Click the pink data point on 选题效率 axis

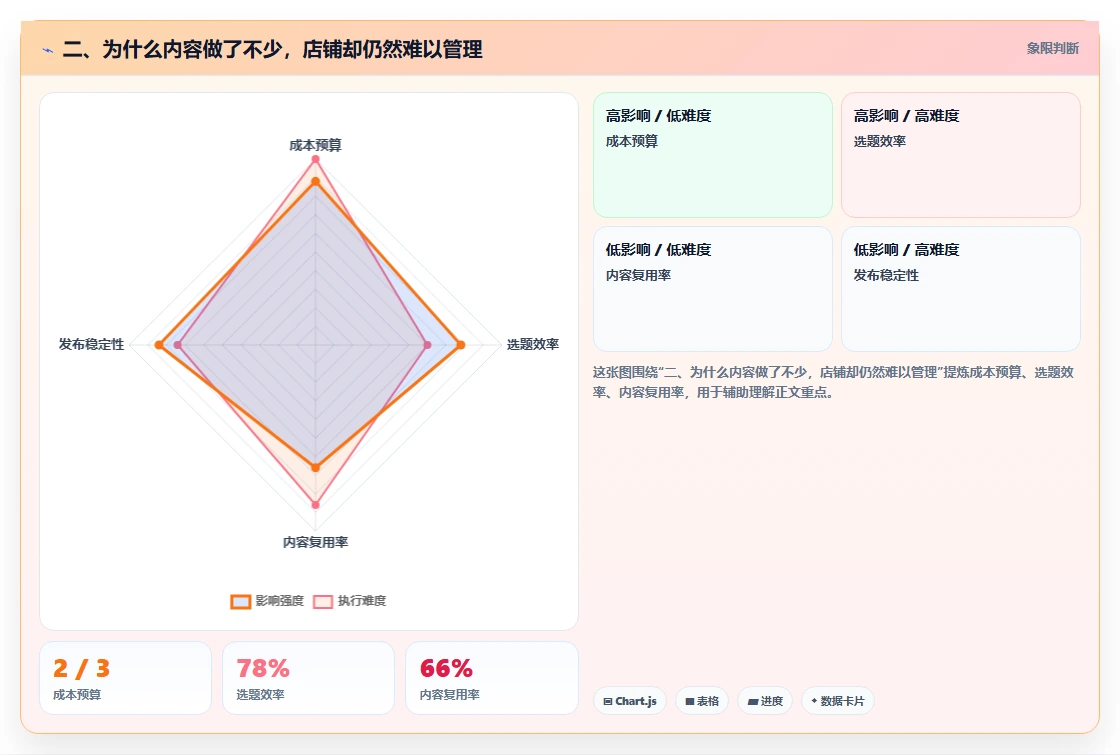pyautogui.click(x=427, y=345)
